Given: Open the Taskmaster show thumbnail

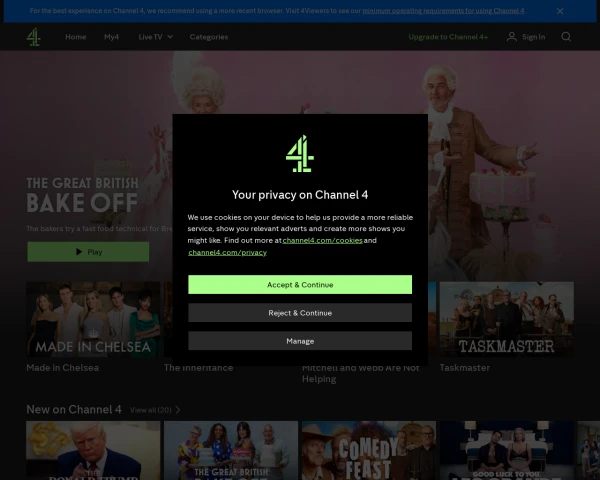Looking at the screenshot, I should [x=506, y=320].
